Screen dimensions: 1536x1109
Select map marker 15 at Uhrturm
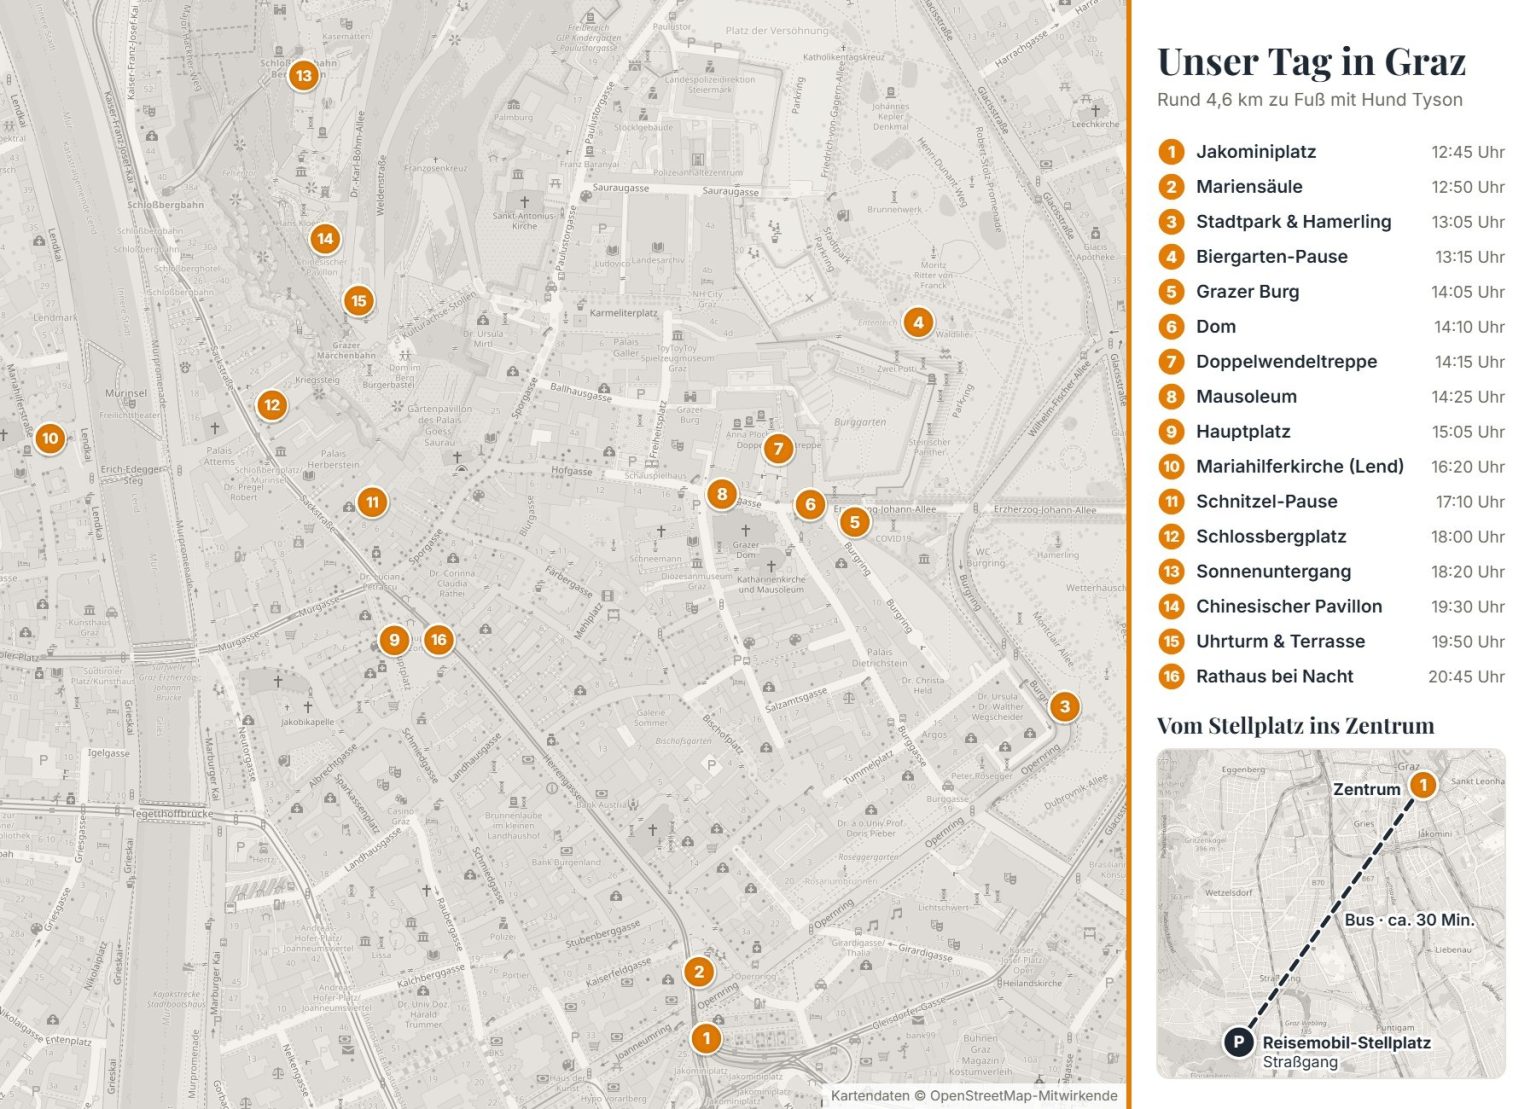pyautogui.click(x=359, y=300)
